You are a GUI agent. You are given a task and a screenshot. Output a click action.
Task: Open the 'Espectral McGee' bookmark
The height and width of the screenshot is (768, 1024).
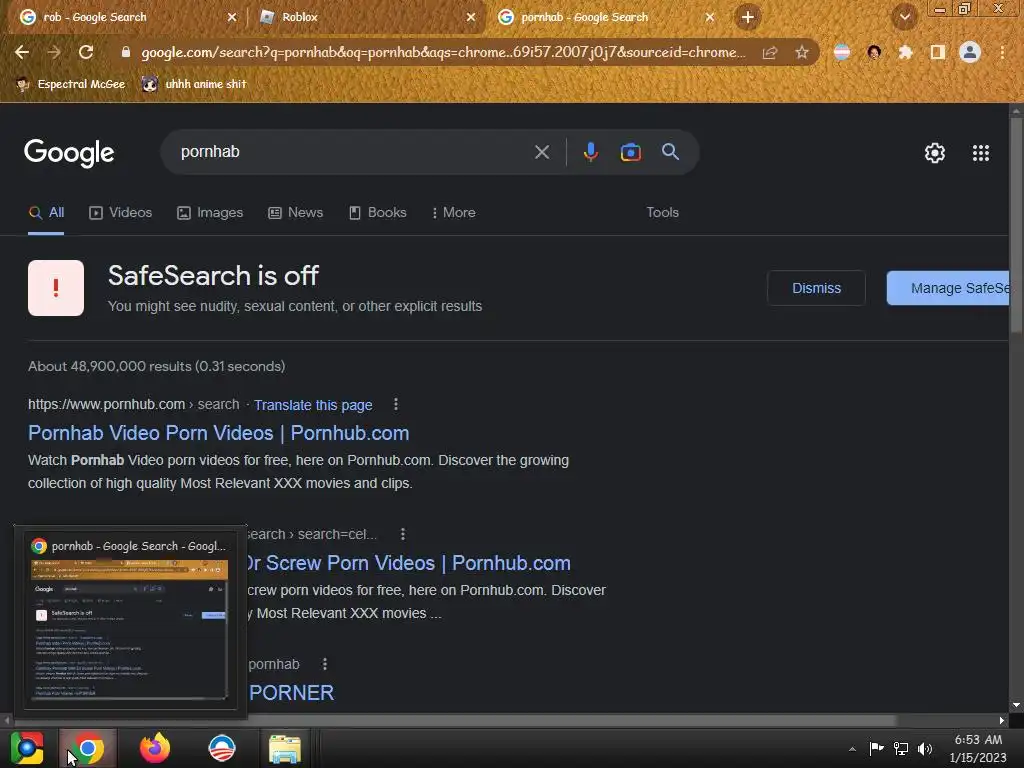70,84
